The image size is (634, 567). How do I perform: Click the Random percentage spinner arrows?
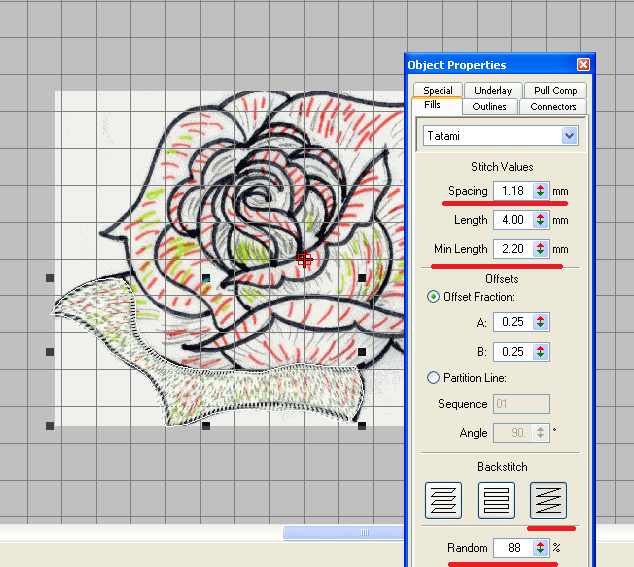(540, 548)
